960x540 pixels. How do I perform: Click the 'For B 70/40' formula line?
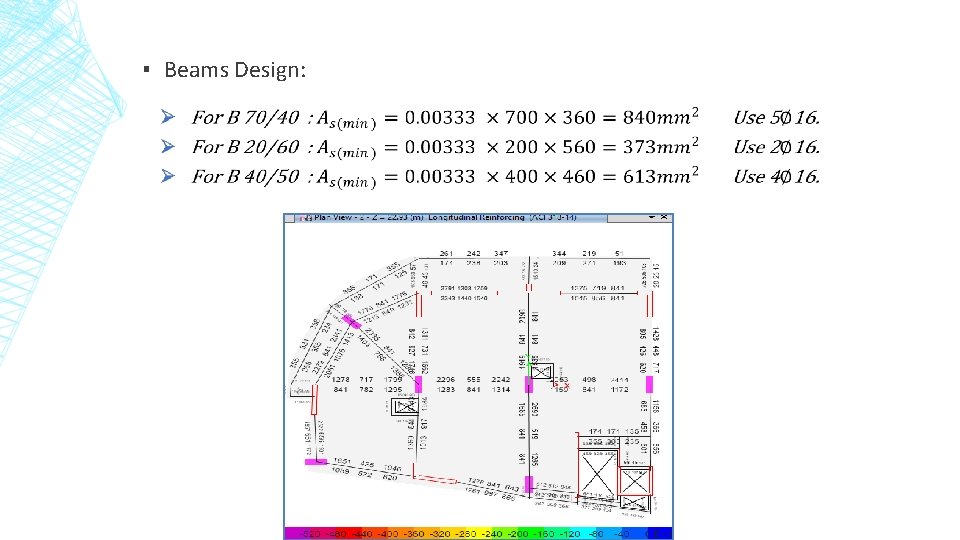445,117
